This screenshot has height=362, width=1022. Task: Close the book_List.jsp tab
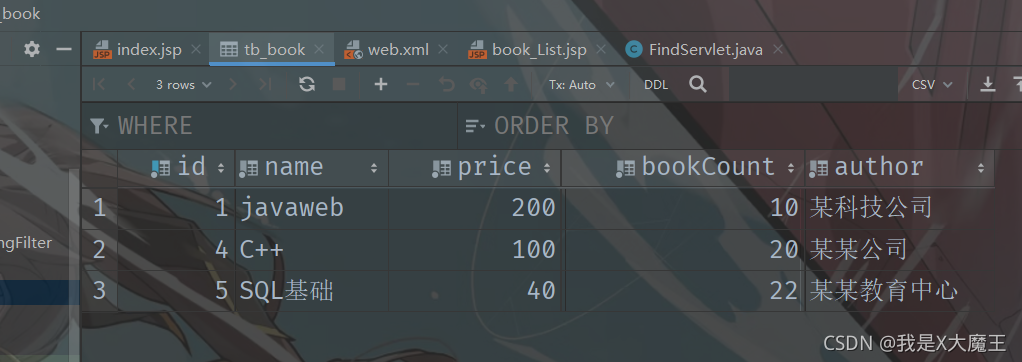coord(601,50)
